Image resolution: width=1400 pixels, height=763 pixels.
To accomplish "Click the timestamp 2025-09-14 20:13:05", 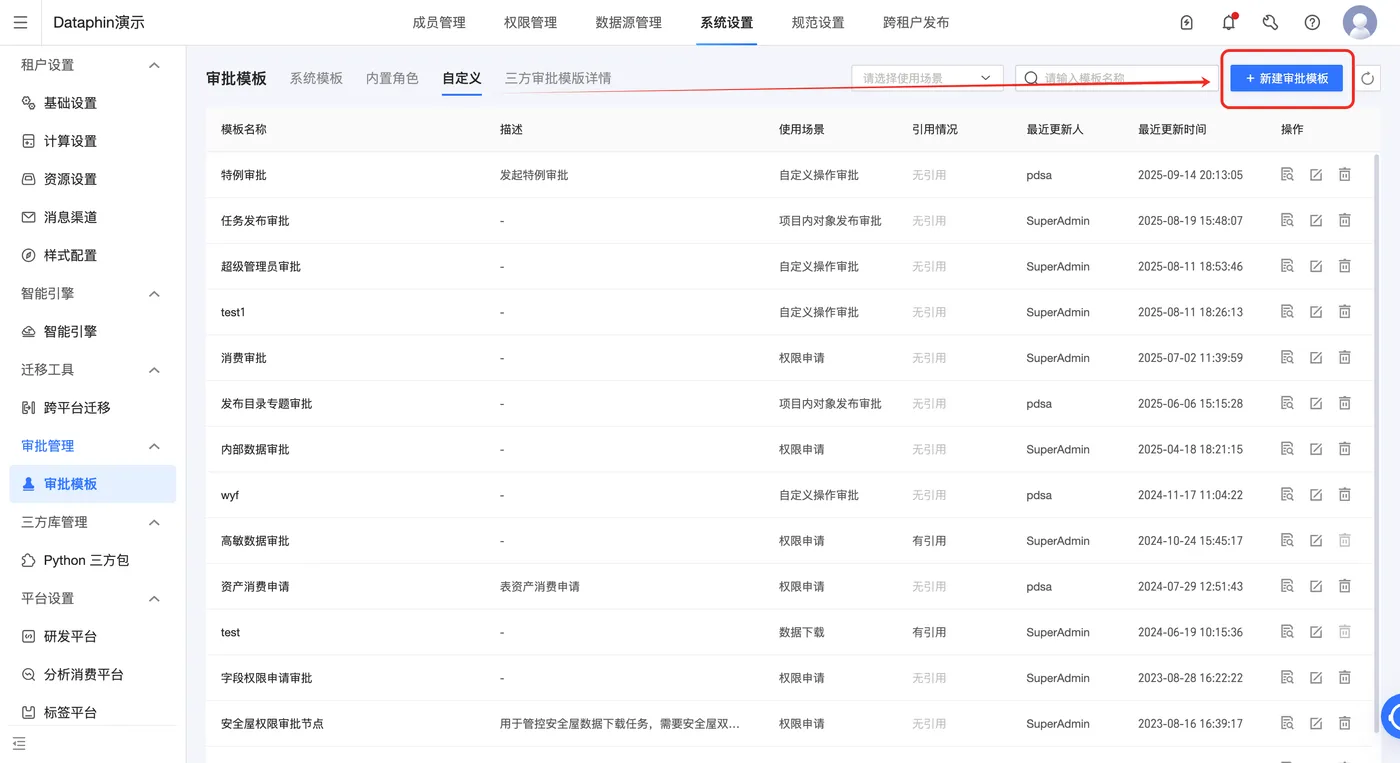I will tap(1190, 175).
